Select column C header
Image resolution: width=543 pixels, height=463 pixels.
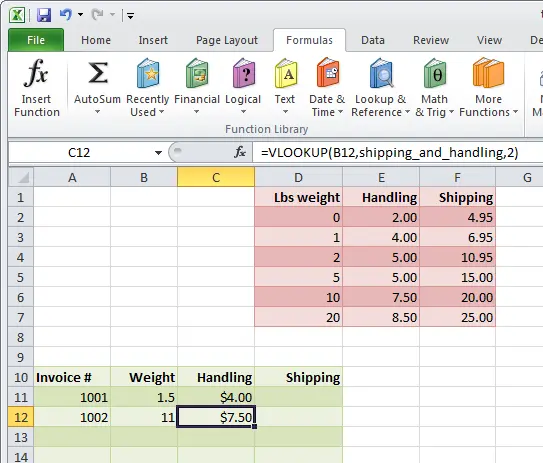(216, 177)
